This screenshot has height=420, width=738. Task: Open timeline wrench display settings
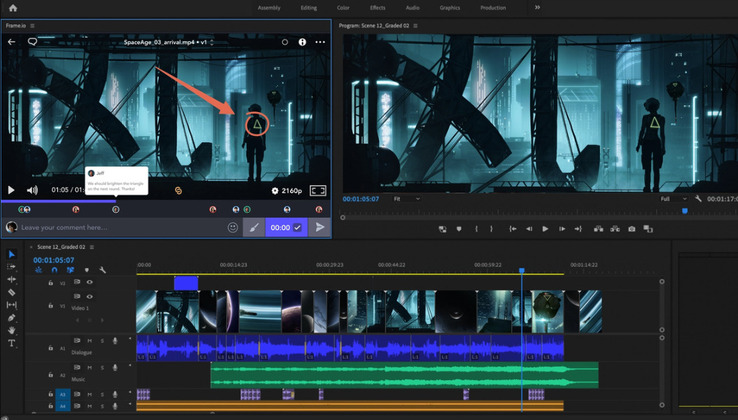click(x=102, y=270)
